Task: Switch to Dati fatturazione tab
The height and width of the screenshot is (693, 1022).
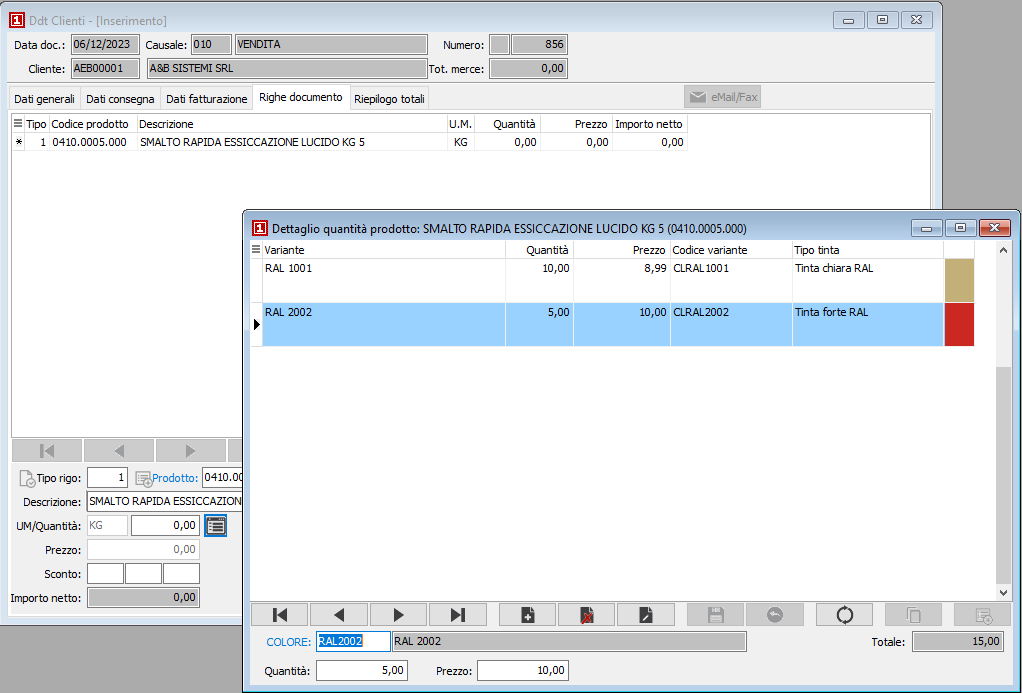Action: [x=207, y=99]
